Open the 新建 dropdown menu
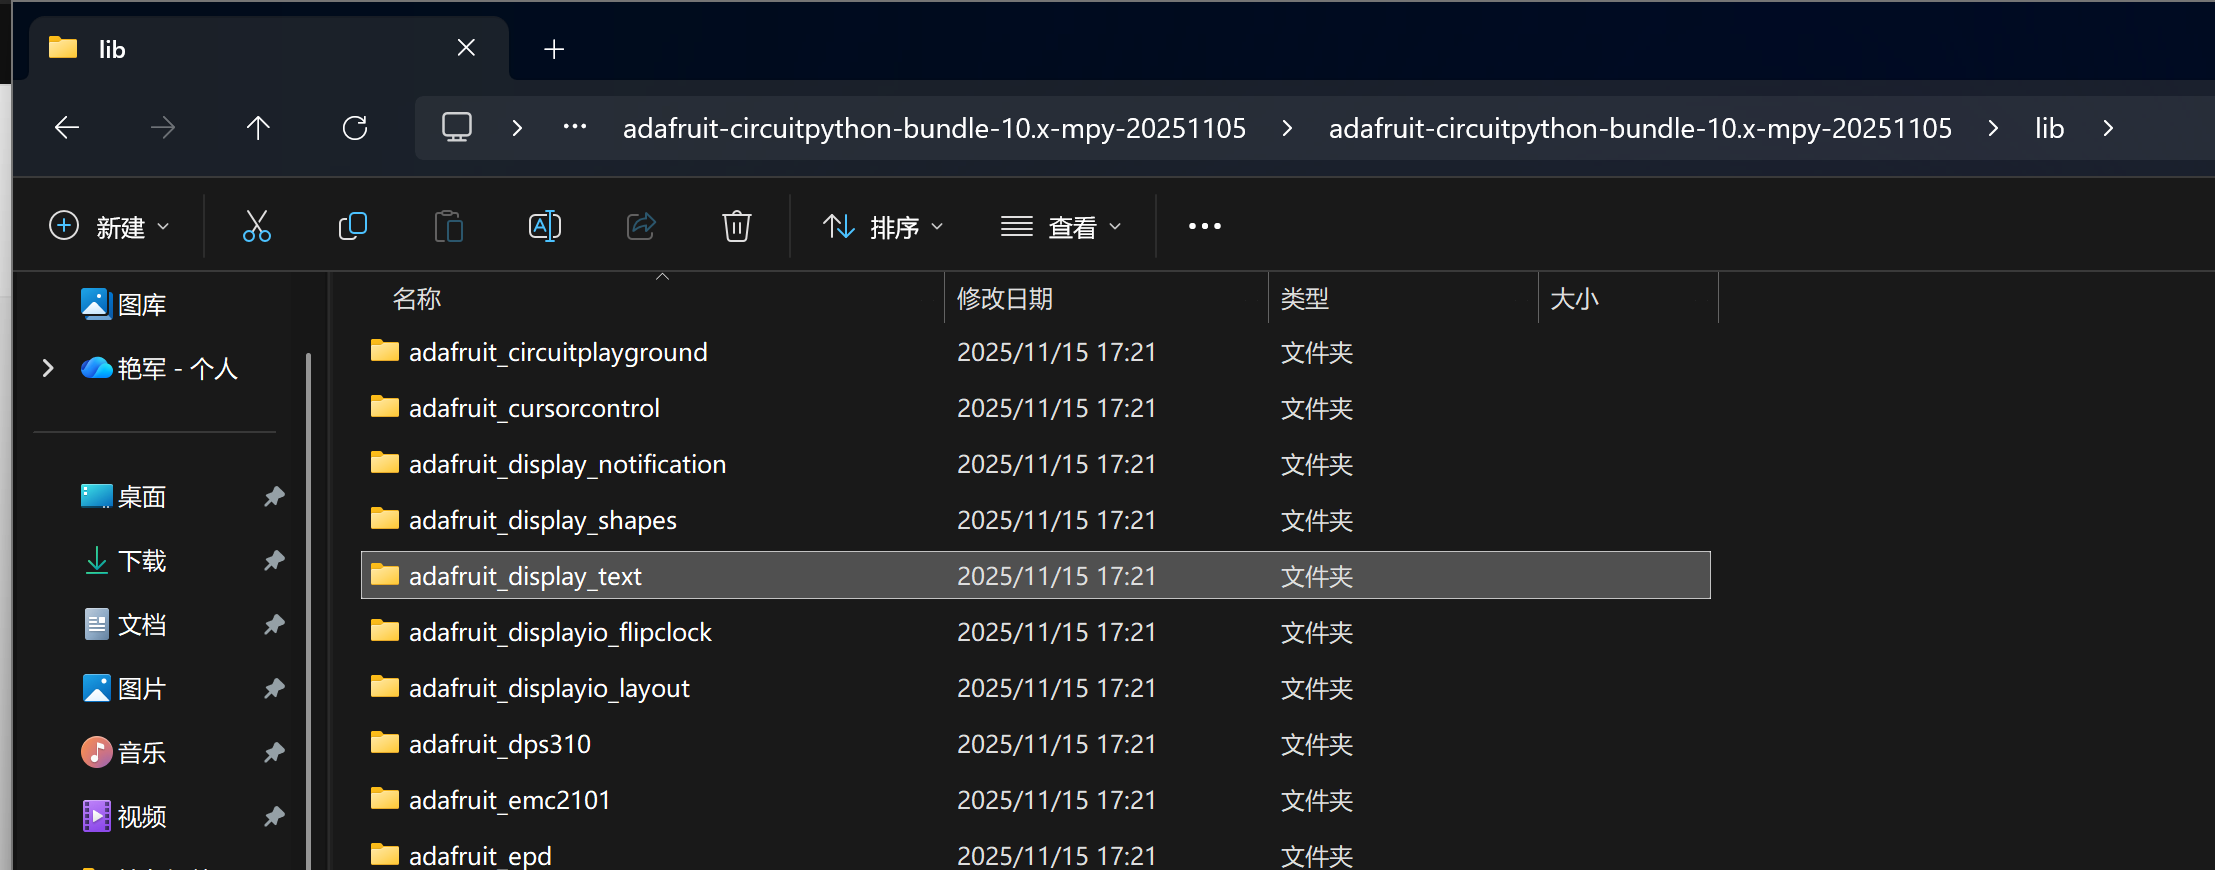2215x870 pixels. pos(109,227)
